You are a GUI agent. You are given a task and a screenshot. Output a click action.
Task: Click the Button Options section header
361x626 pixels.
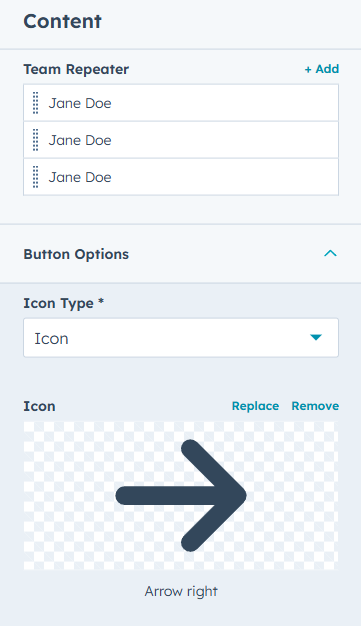(x=180, y=254)
